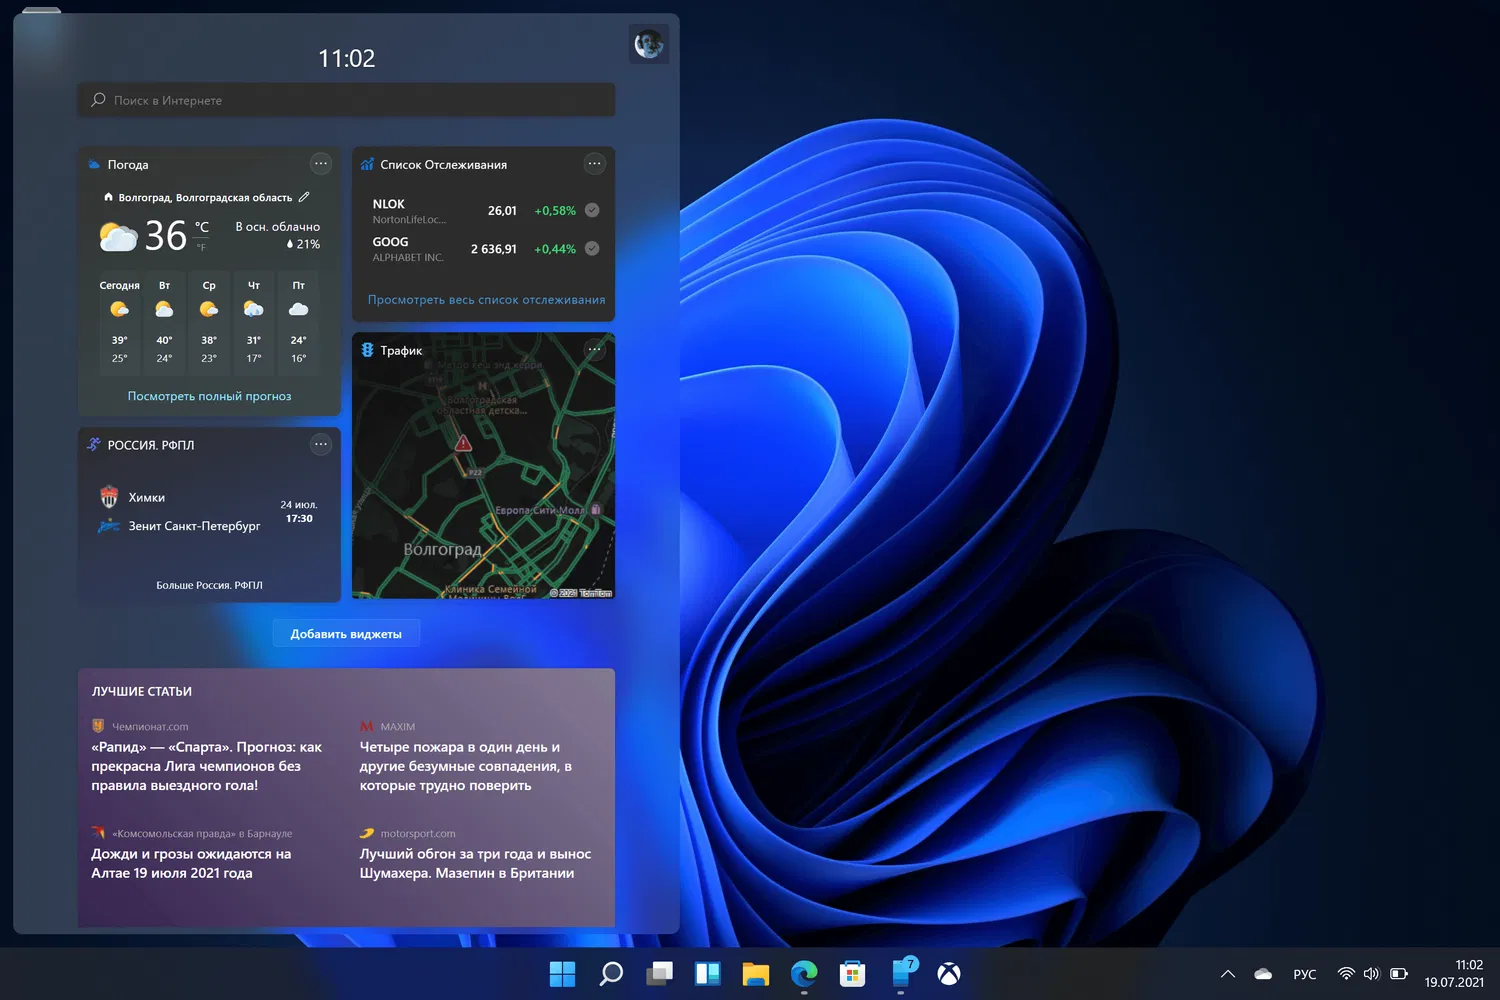Click Добавить виджеты button
Image resolution: width=1500 pixels, height=1000 pixels.
tap(346, 634)
